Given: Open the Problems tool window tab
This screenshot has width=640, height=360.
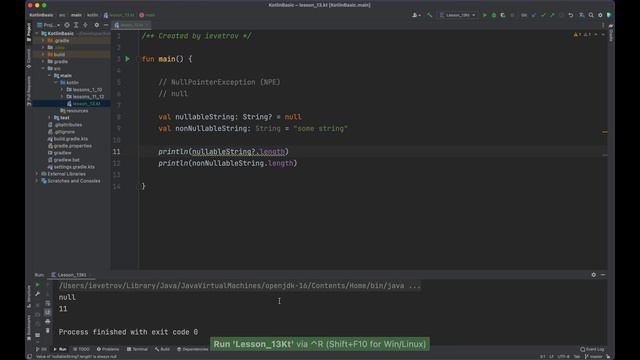Looking at the screenshot, I should [x=108, y=349].
